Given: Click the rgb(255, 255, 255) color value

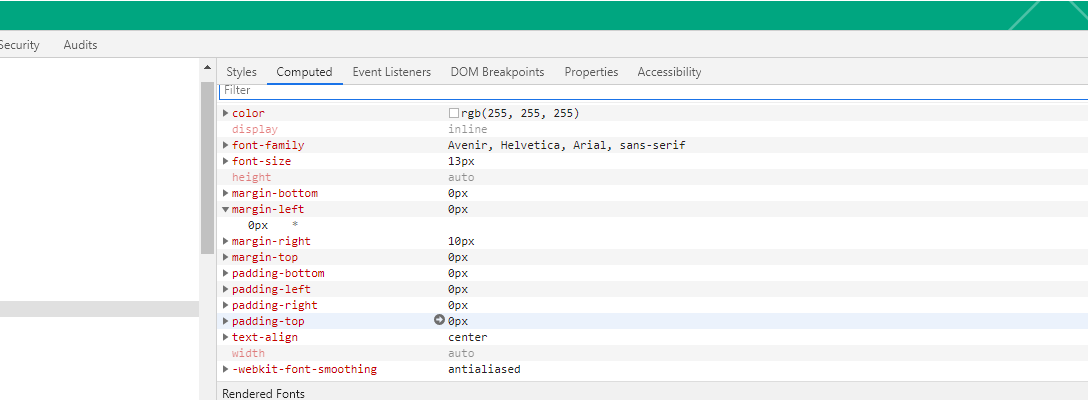Looking at the screenshot, I should pyautogui.click(x=520, y=113).
